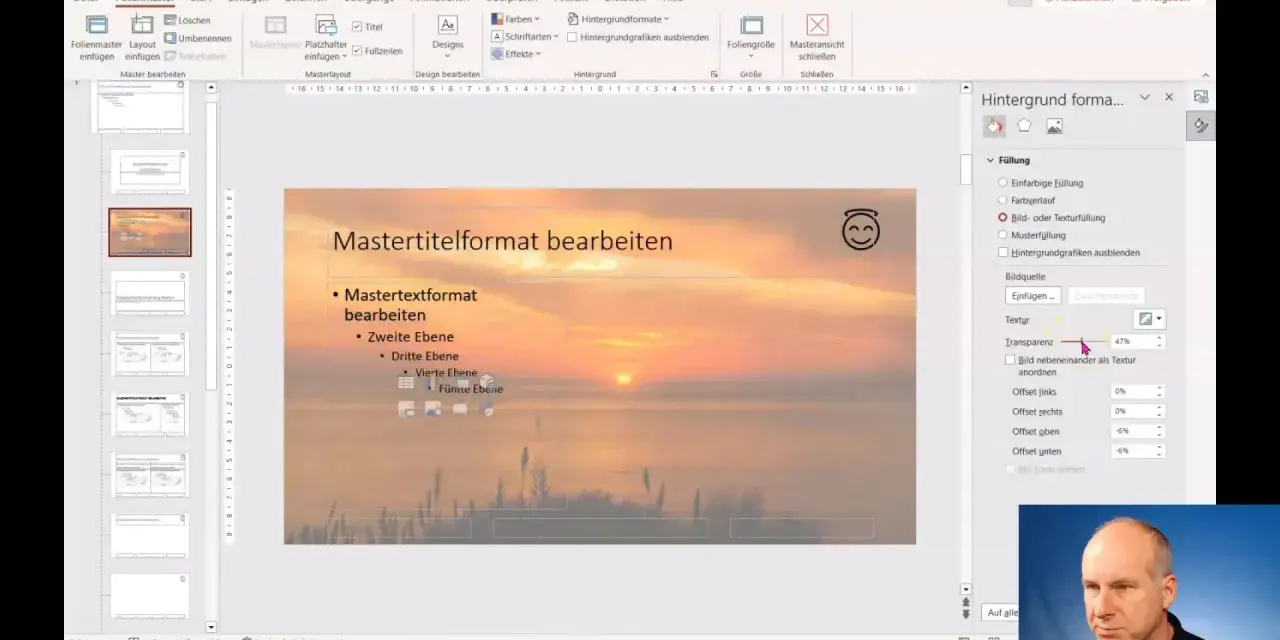Toggle Bild nebeneinander als Textur anordnen
1280x640 pixels.
tap(1010, 360)
